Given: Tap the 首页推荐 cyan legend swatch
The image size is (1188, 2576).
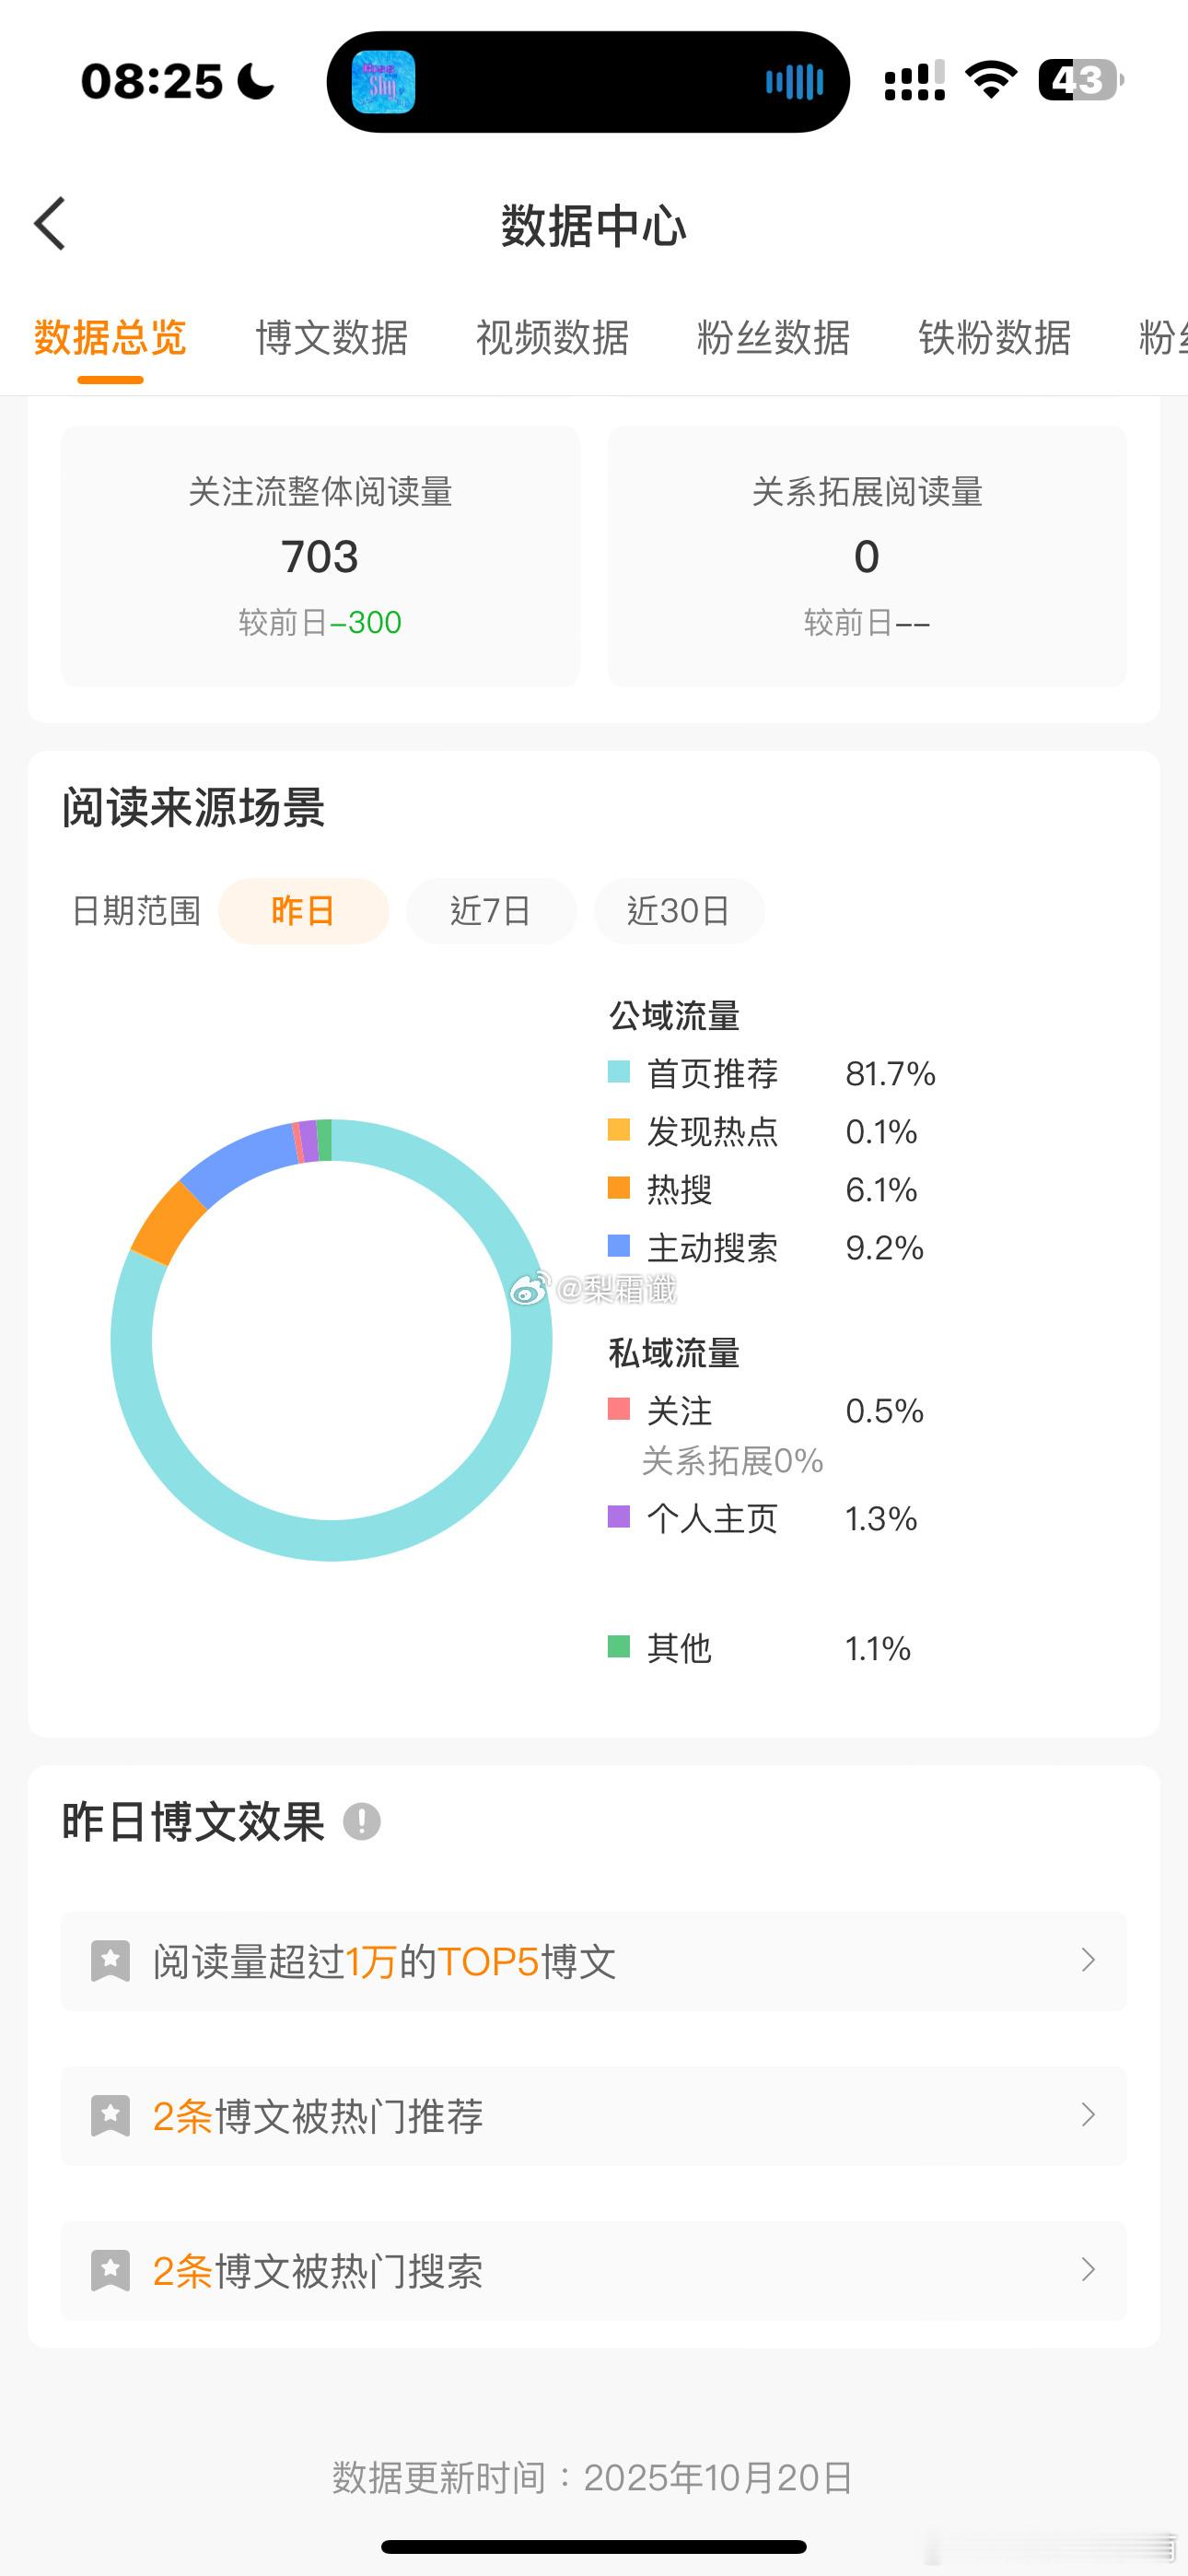Looking at the screenshot, I should coord(619,1072).
